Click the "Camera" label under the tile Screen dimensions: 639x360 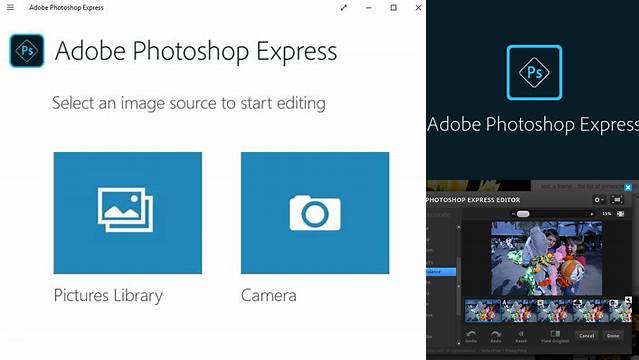(x=269, y=296)
